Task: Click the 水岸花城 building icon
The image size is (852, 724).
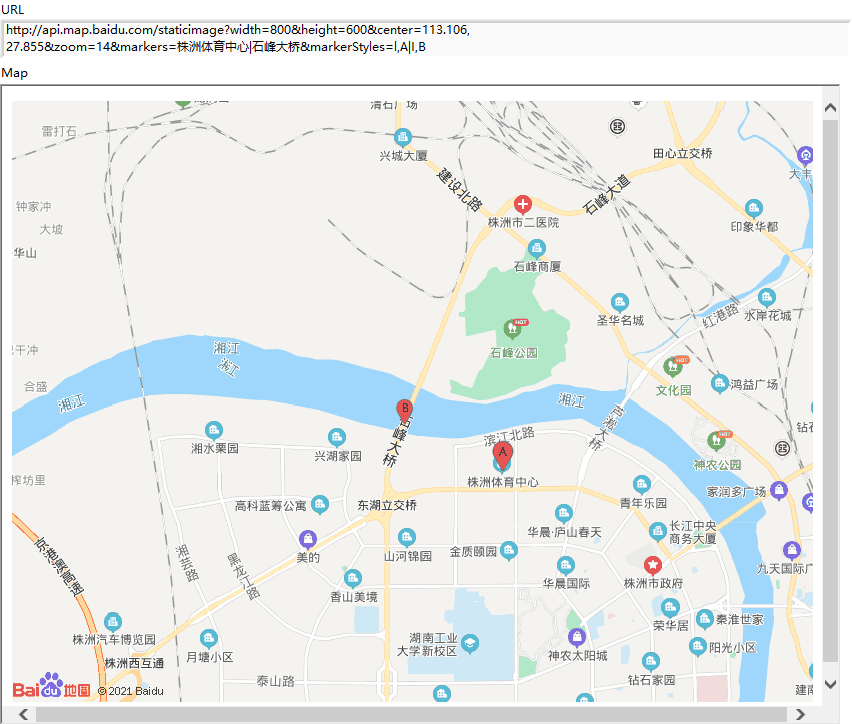Action: 766,298
